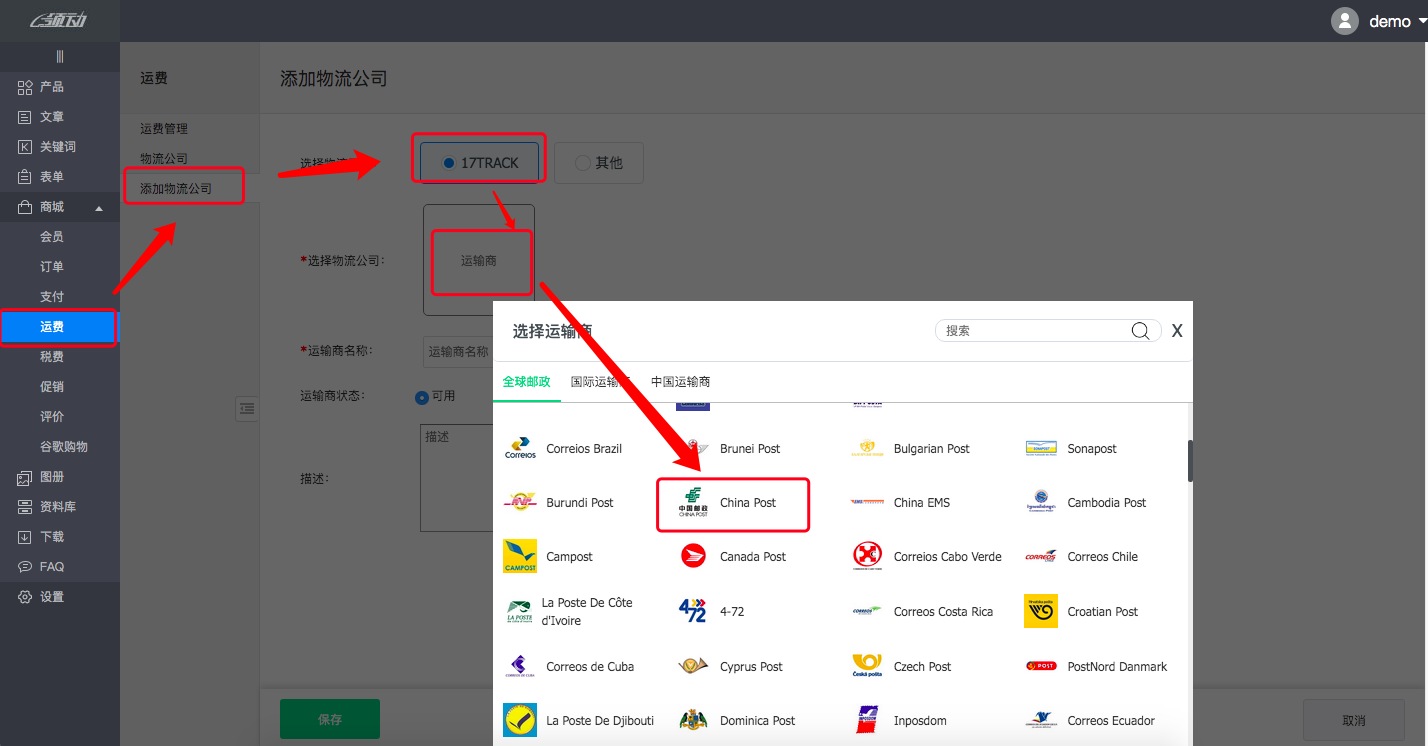Click the search magnifier icon in carrier dialog
Screen dimensions: 1428x746
(1140, 331)
